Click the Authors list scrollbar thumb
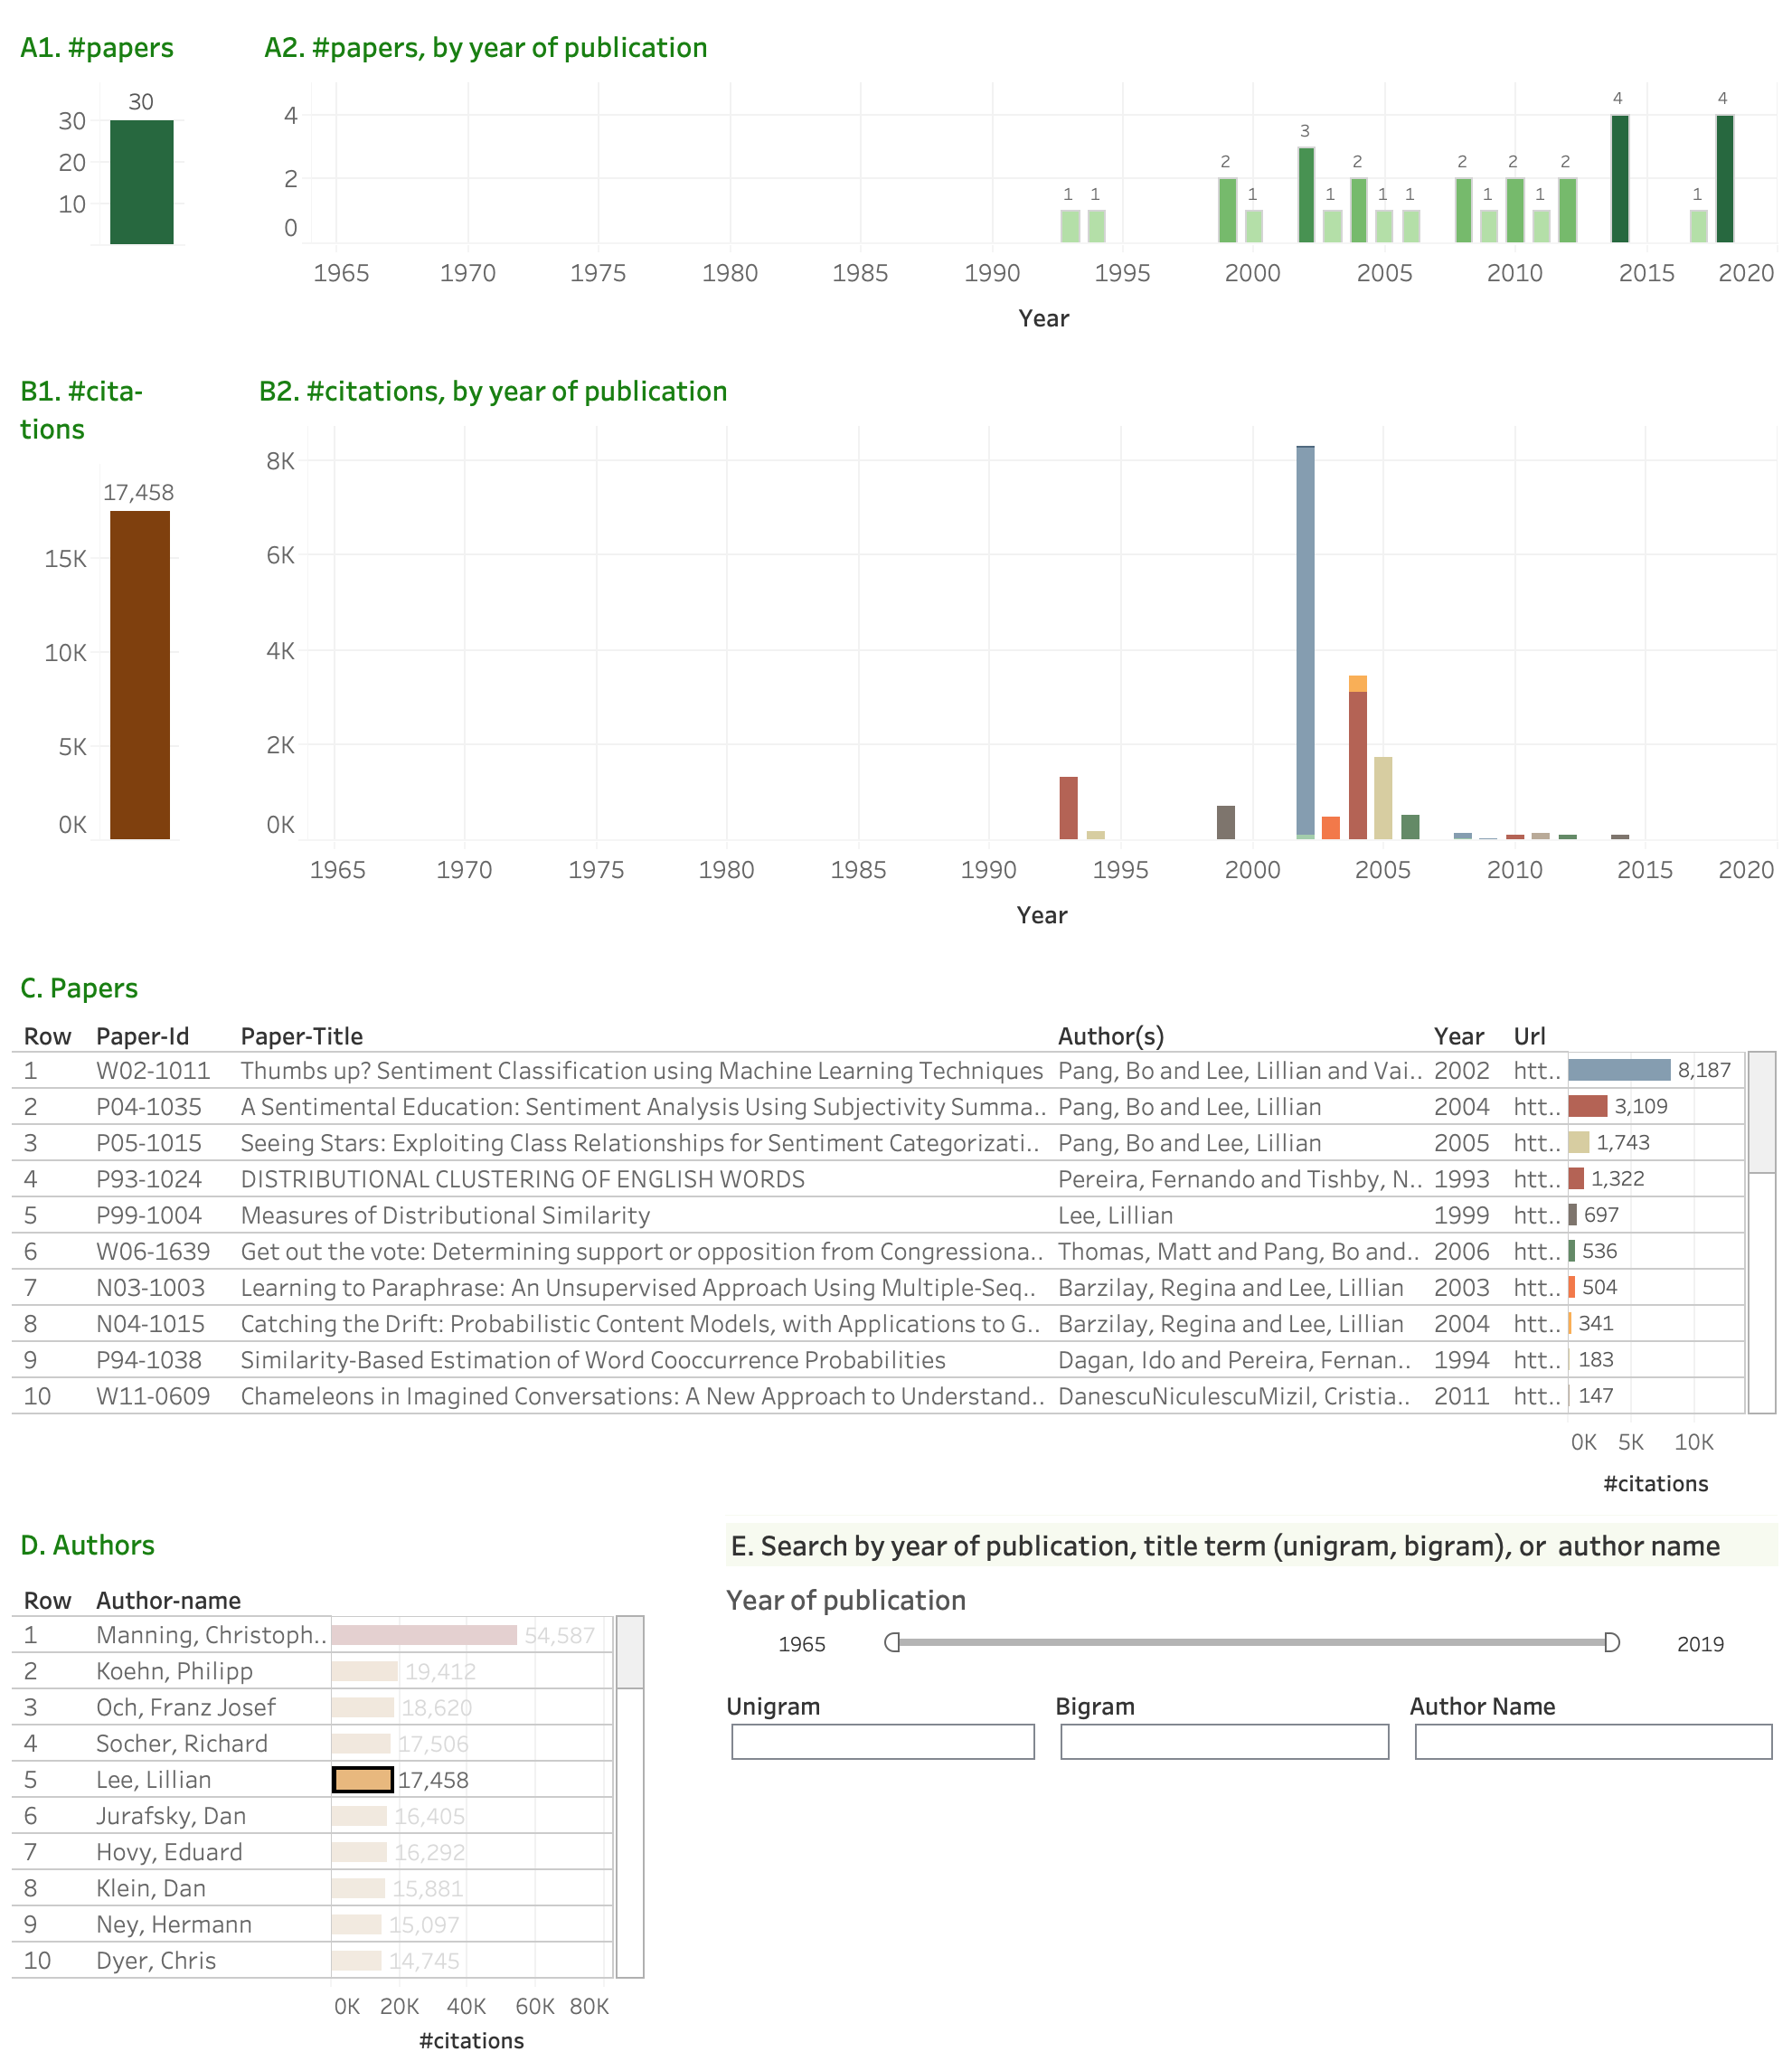 coord(629,1652)
